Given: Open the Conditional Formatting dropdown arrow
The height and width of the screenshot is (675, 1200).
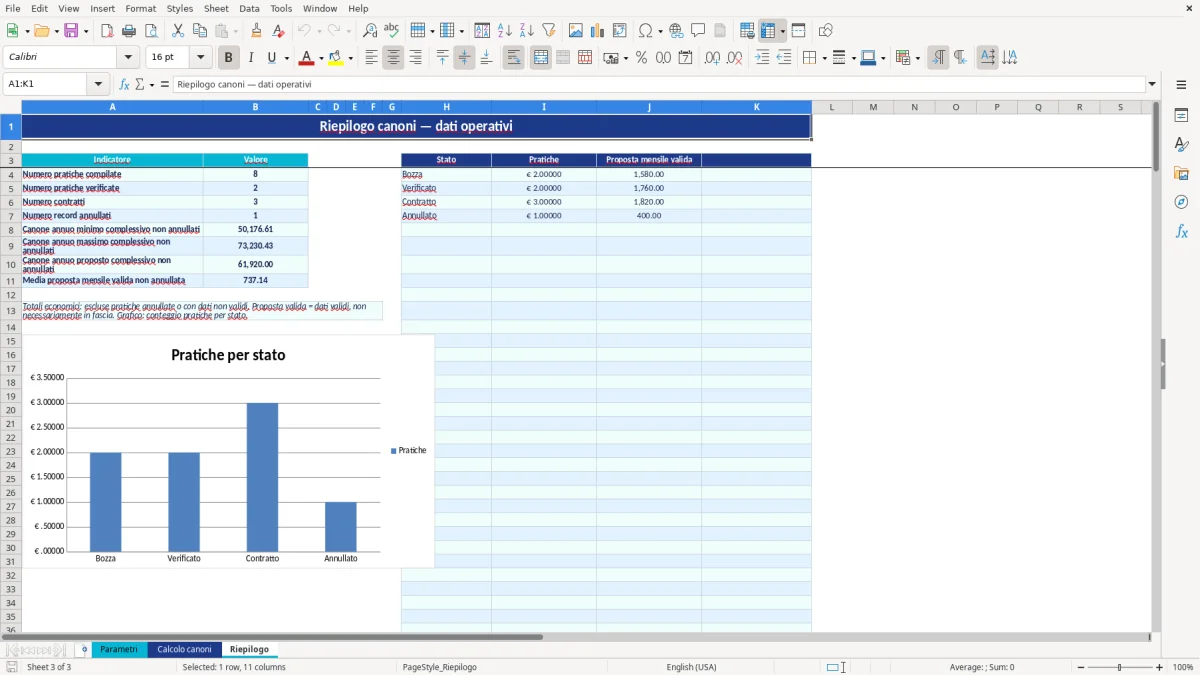Looking at the screenshot, I should (917, 58).
